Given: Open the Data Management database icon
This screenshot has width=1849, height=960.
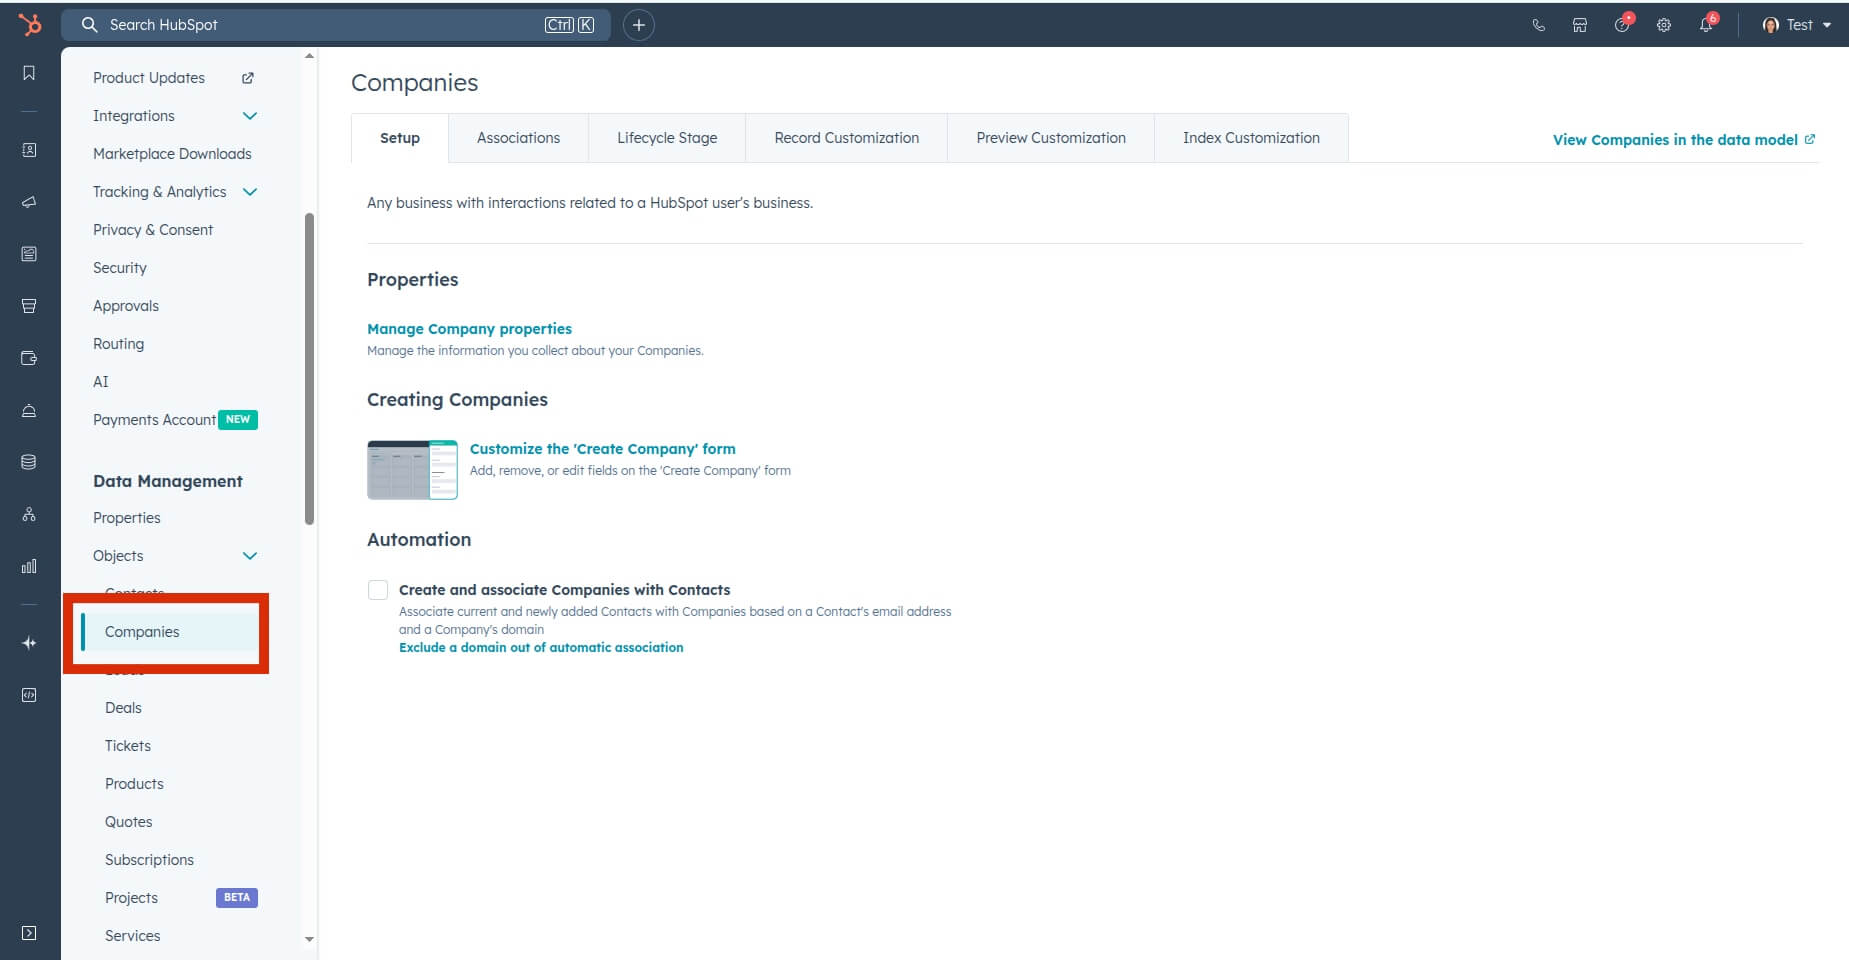Looking at the screenshot, I should click(29, 461).
